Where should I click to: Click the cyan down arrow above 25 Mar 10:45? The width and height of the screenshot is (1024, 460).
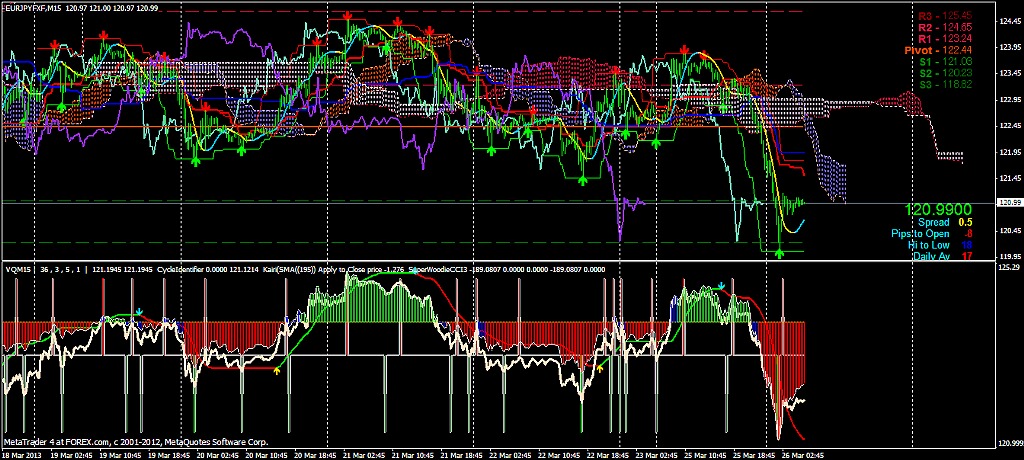[x=721, y=286]
